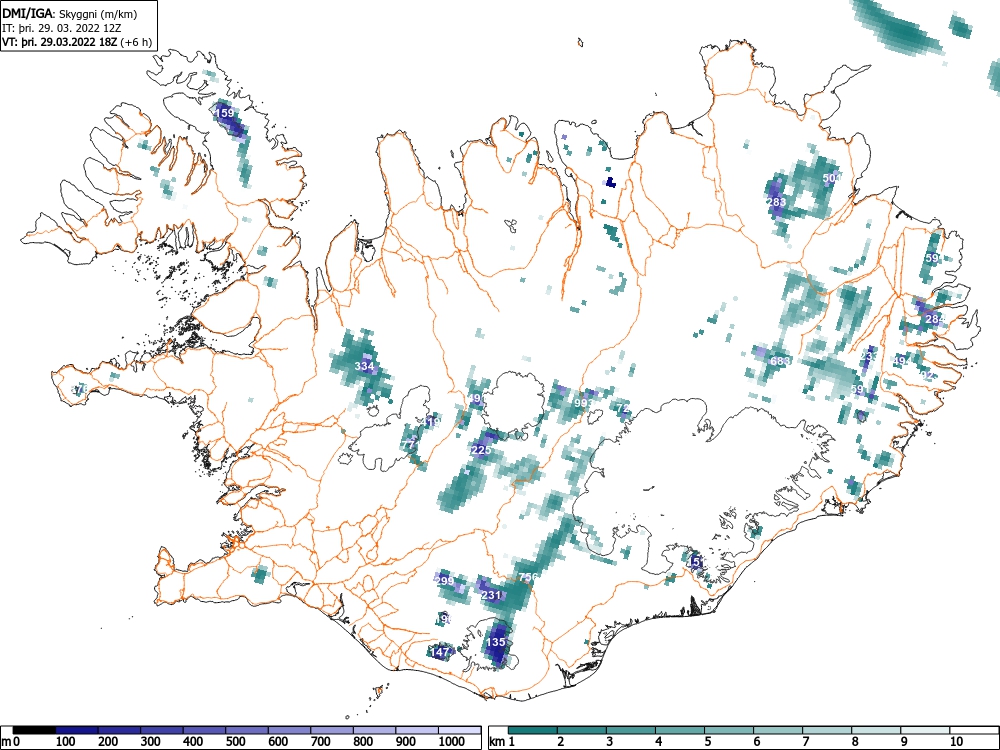The image size is (1000, 750).
Task: Click the '299' visibility value on the map
Action: point(444,581)
